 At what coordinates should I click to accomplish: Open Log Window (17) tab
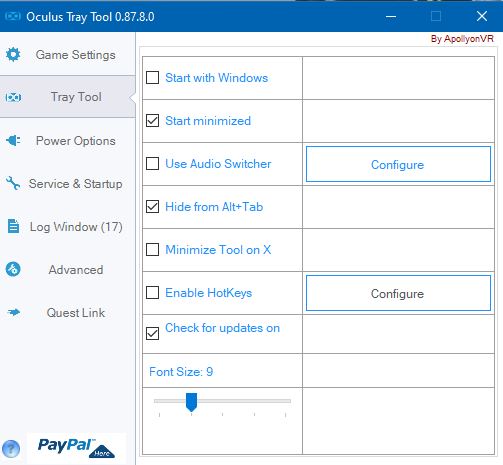pos(68,227)
